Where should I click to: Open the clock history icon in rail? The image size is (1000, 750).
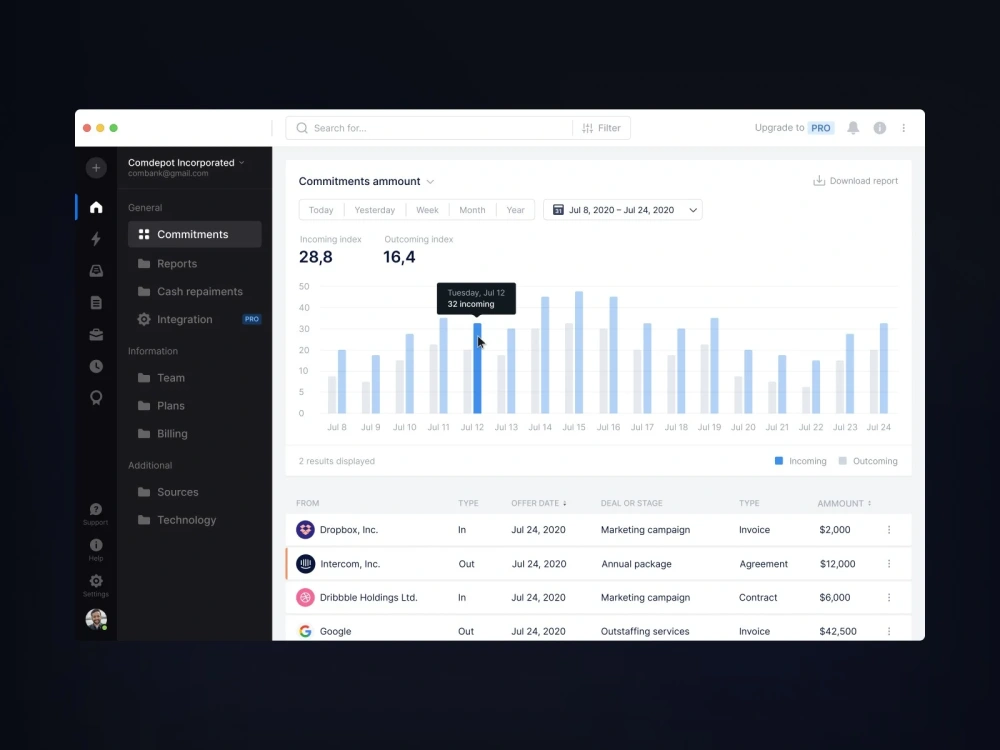(x=96, y=366)
